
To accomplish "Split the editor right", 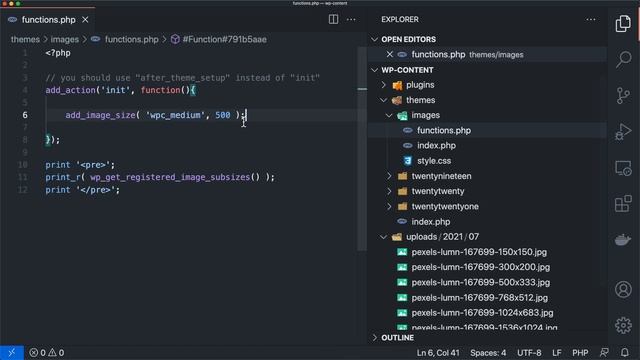I will coord(333,19).
